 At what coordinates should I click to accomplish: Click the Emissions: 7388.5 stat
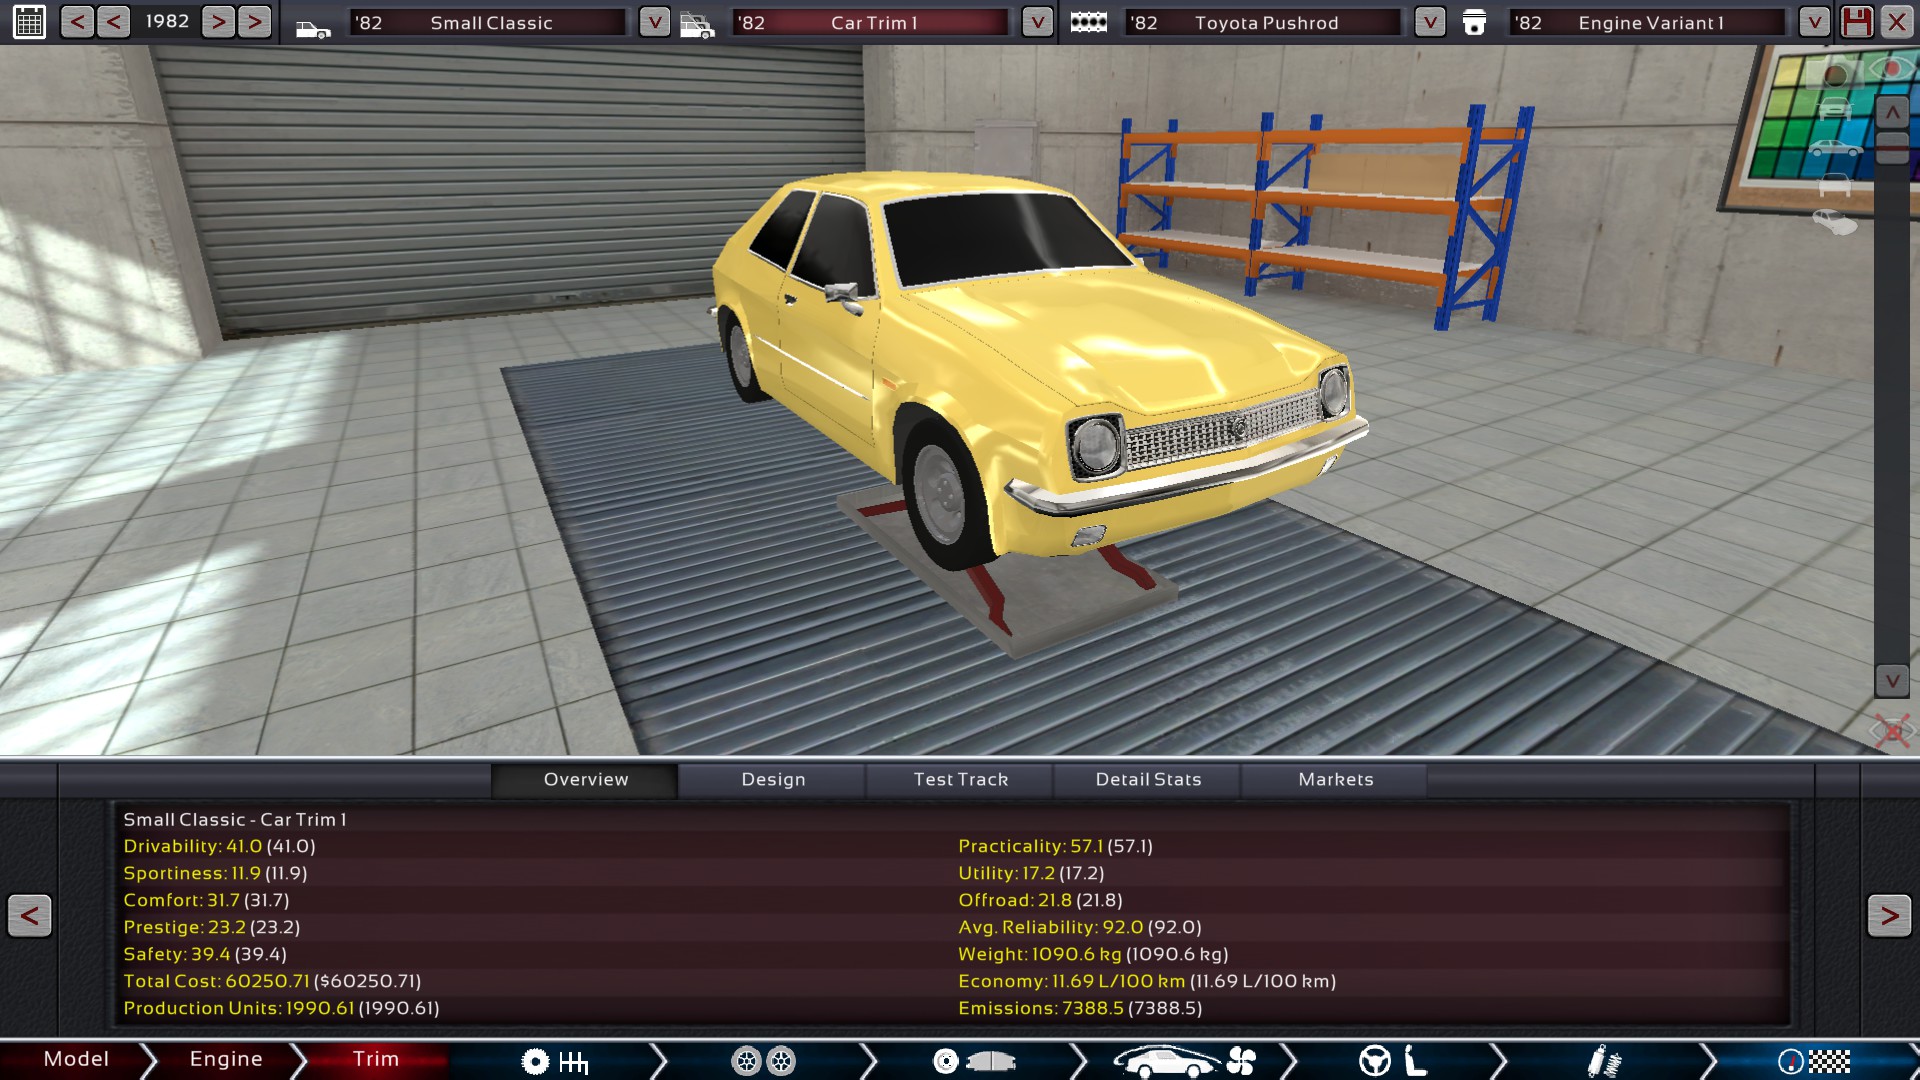pyautogui.click(x=1080, y=1009)
